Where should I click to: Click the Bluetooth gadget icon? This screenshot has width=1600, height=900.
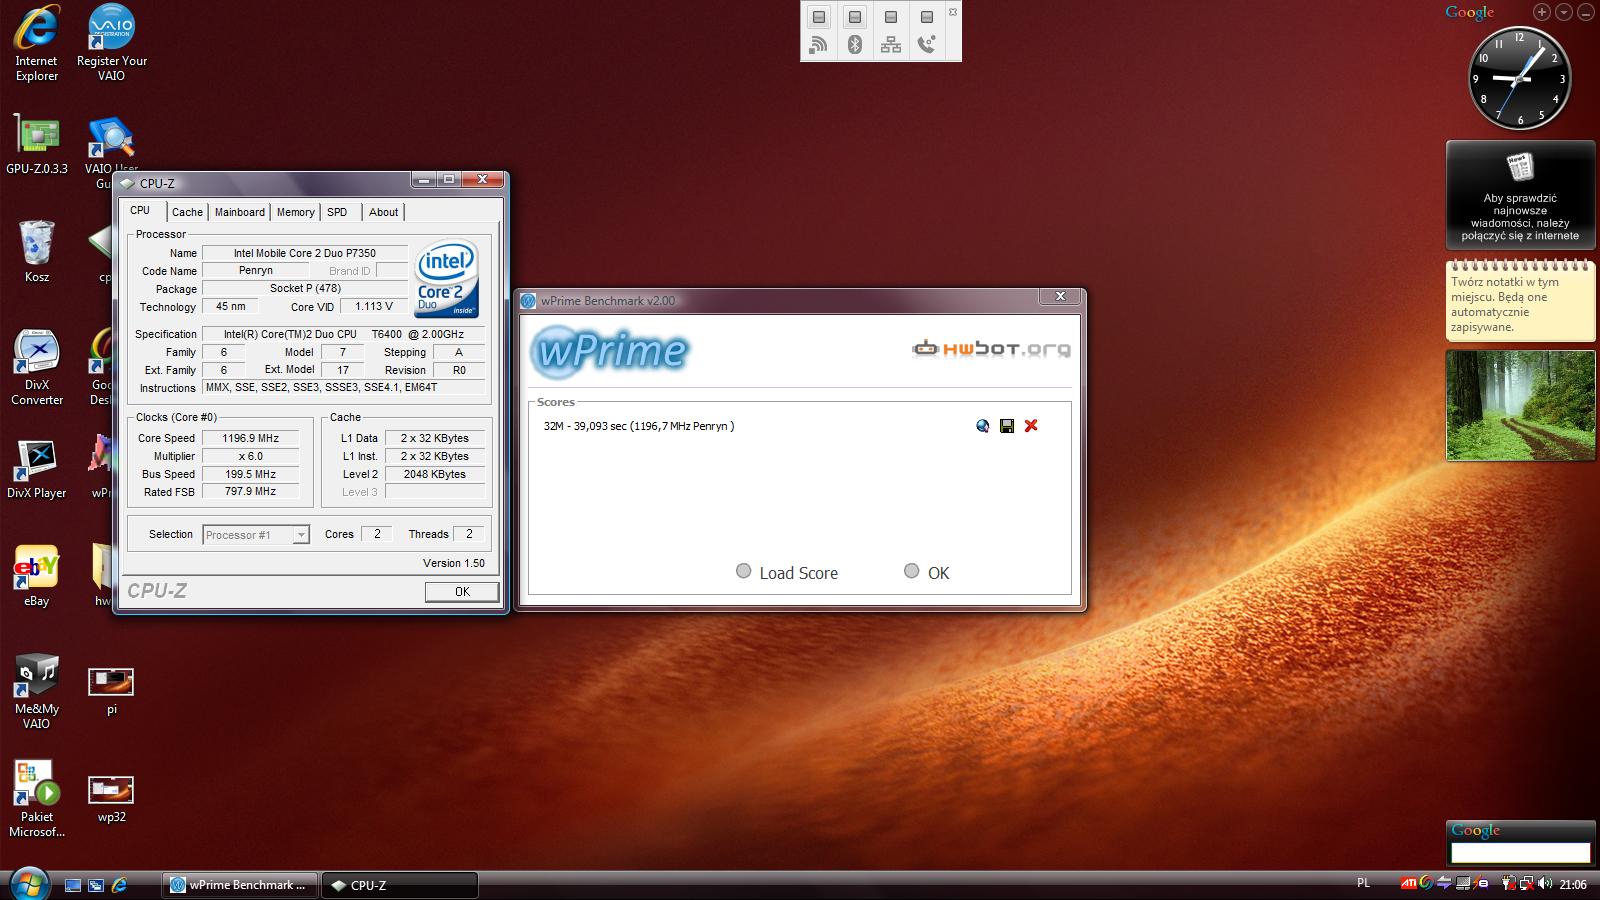point(855,45)
